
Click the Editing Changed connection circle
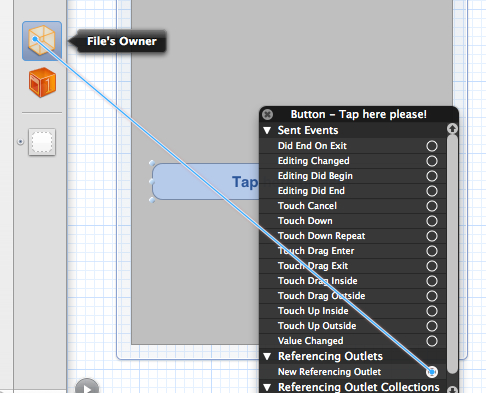pos(432,161)
